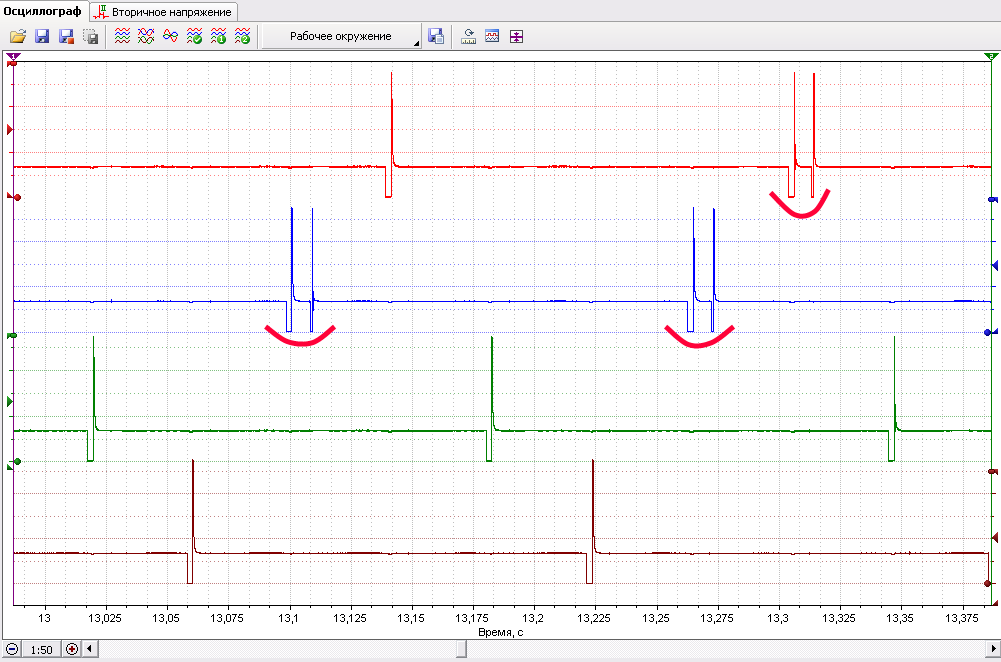Click the left arrow of the horizontal scrollbar

pos(89,649)
